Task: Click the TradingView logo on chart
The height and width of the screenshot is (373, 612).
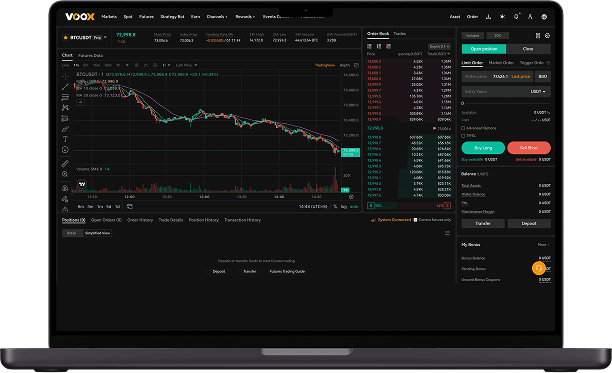Action: [x=82, y=184]
